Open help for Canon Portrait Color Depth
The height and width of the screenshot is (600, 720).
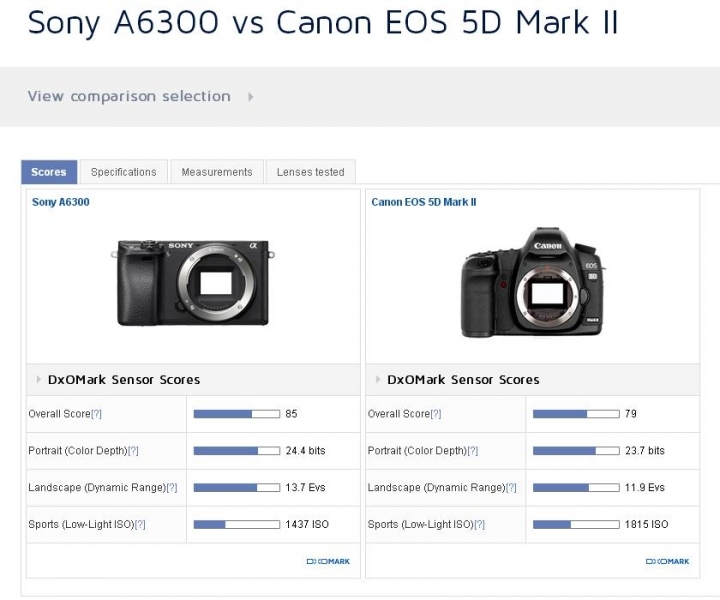coord(472,451)
